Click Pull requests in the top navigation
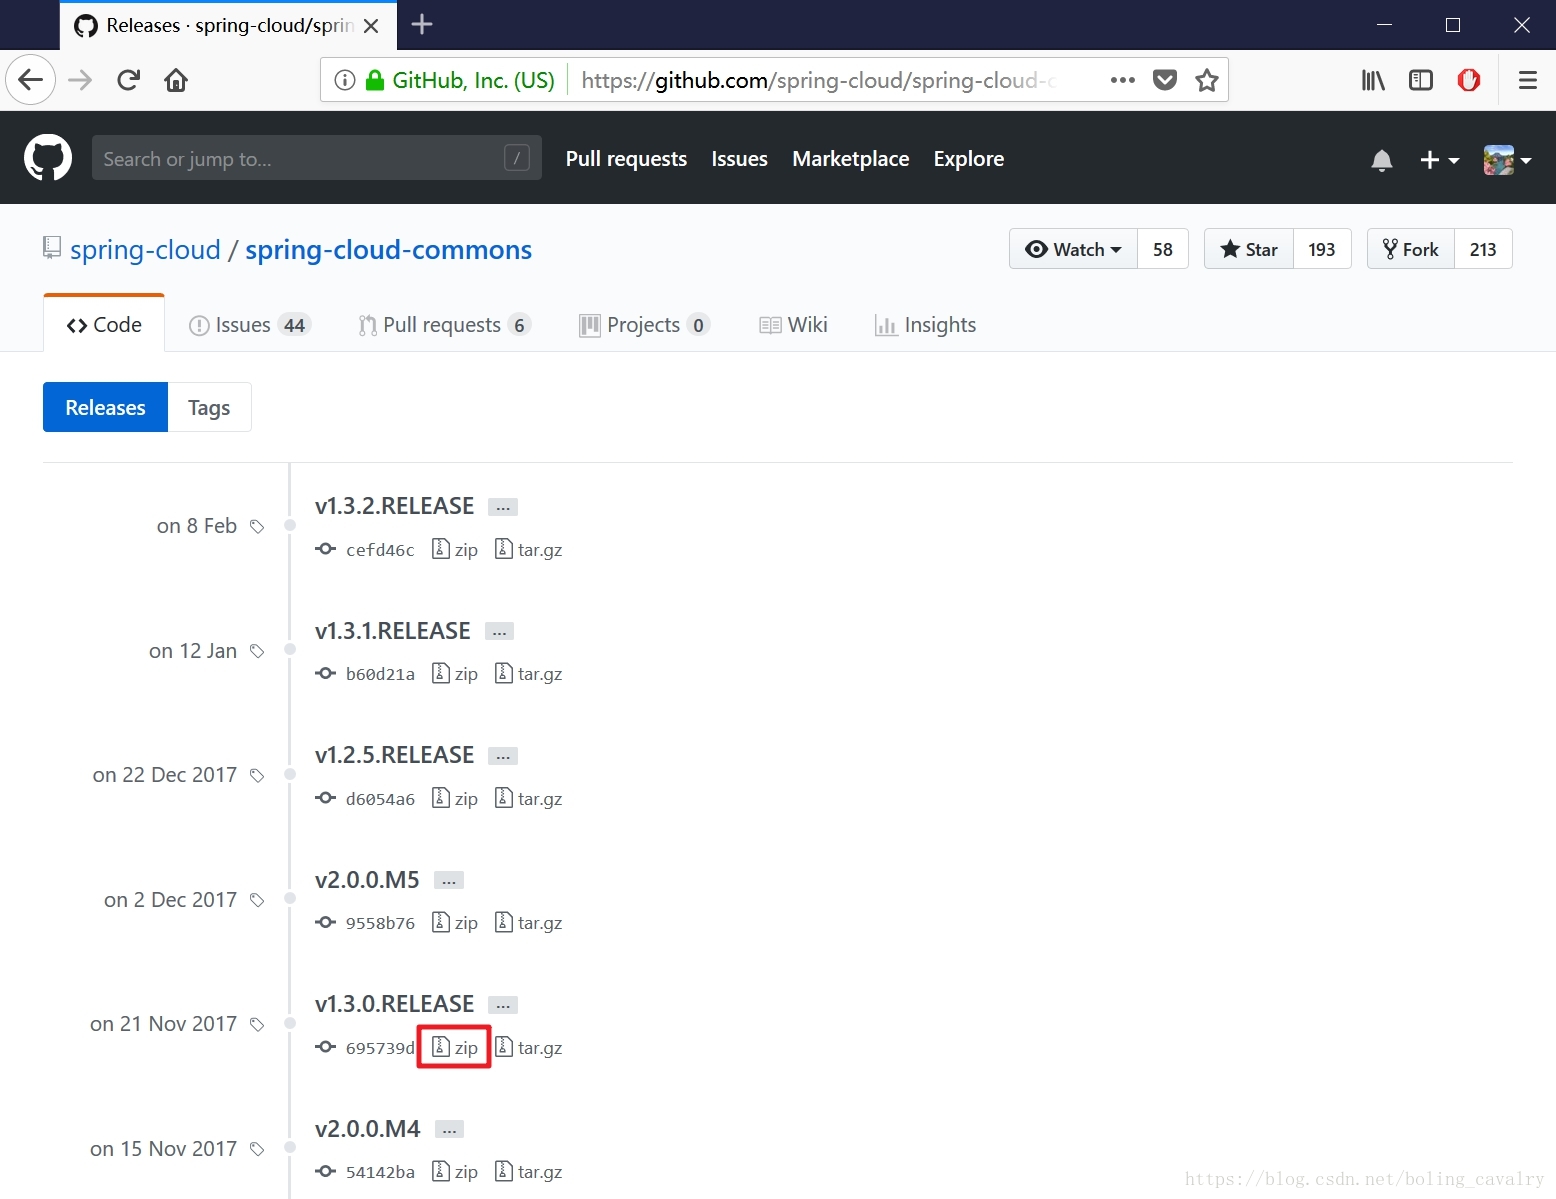The image size is (1556, 1199). click(x=626, y=159)
